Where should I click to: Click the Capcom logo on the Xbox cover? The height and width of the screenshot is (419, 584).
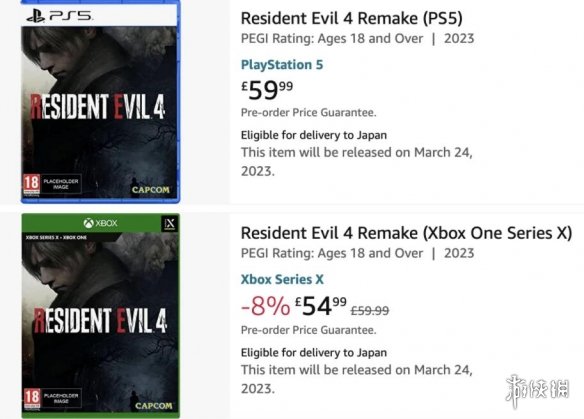[x=153, y=406]
